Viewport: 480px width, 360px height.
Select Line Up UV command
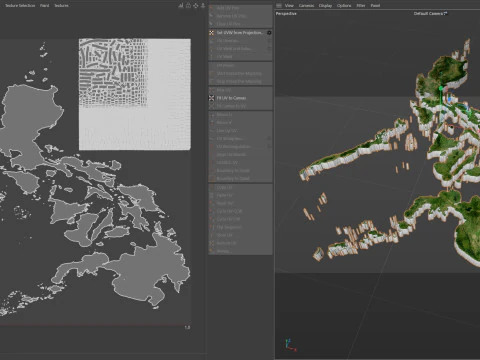pos(240,130)
